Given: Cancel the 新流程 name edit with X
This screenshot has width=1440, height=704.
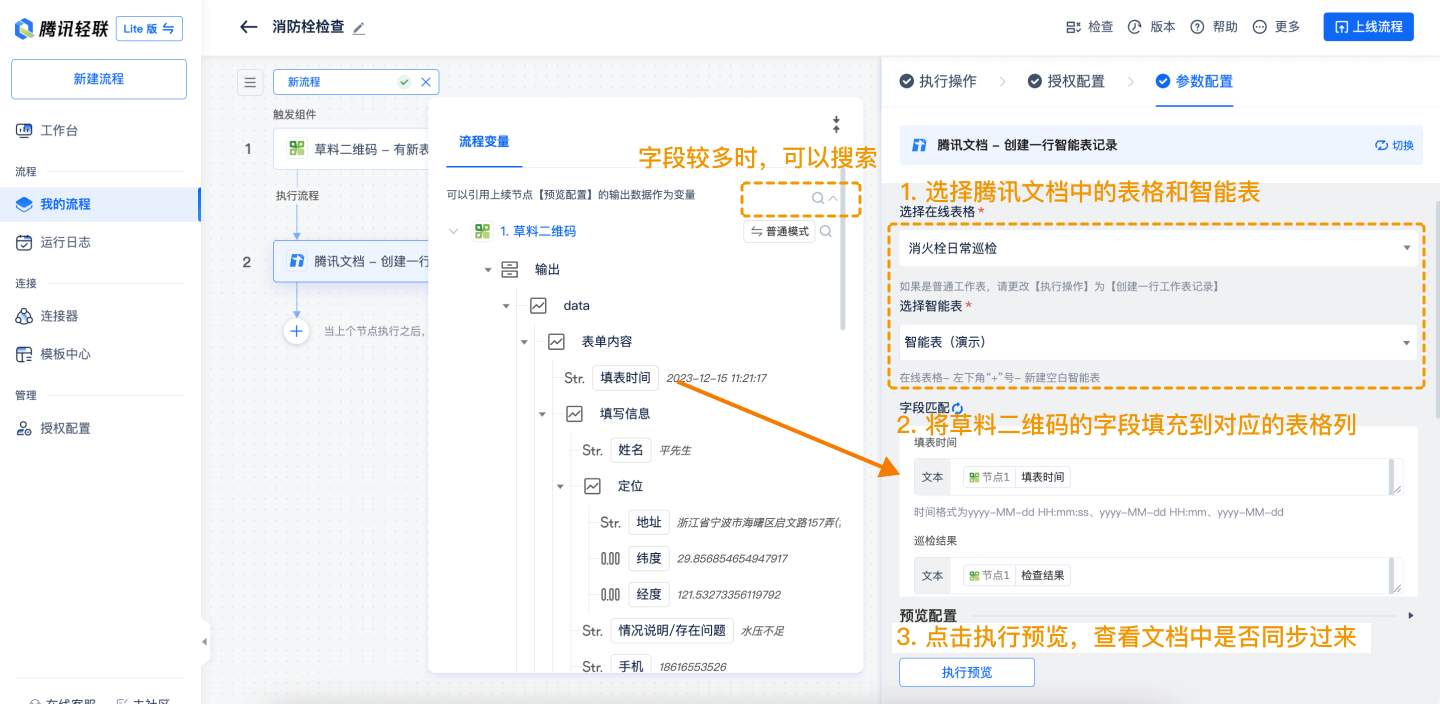Looking at the screenshot, I should [x=426, y=82].
